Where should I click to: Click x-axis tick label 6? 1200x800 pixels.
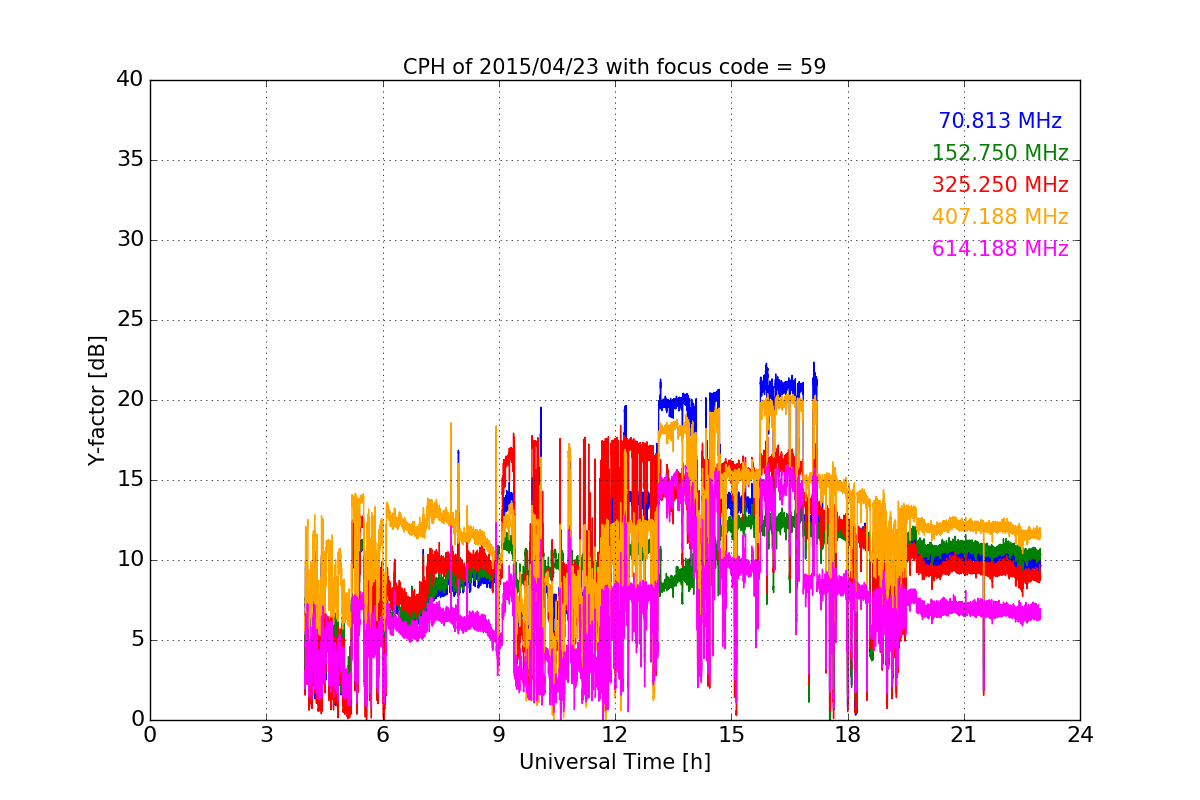[x=382, y=735]
